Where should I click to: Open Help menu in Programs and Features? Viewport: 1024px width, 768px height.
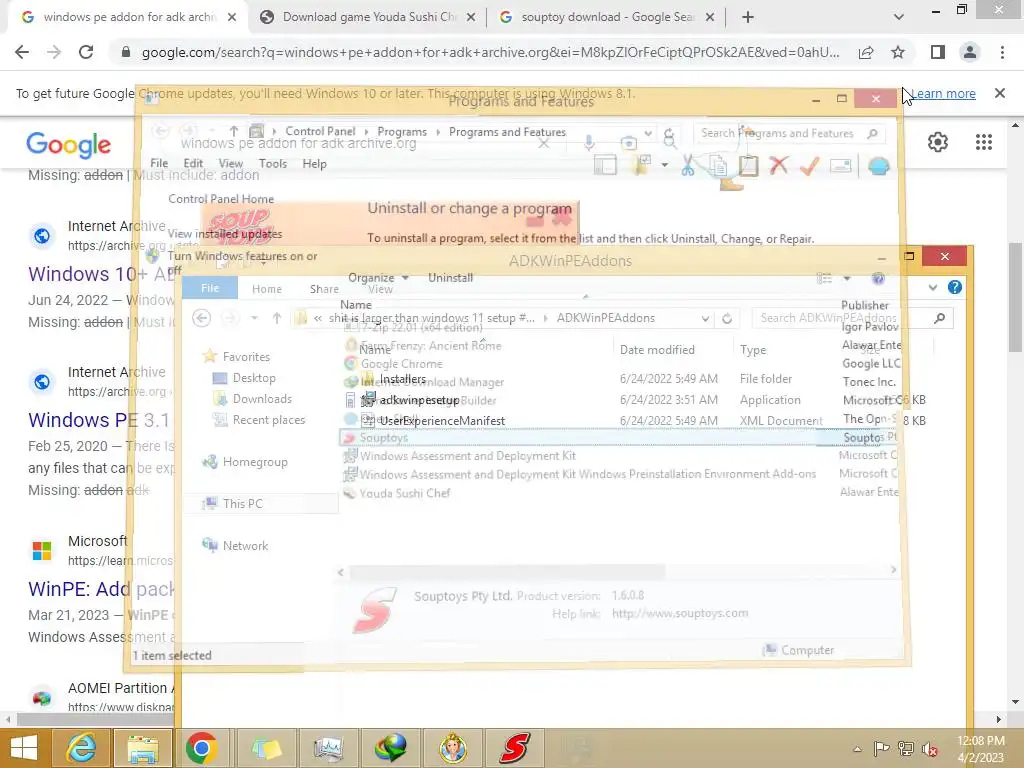[x=314, y=164]
